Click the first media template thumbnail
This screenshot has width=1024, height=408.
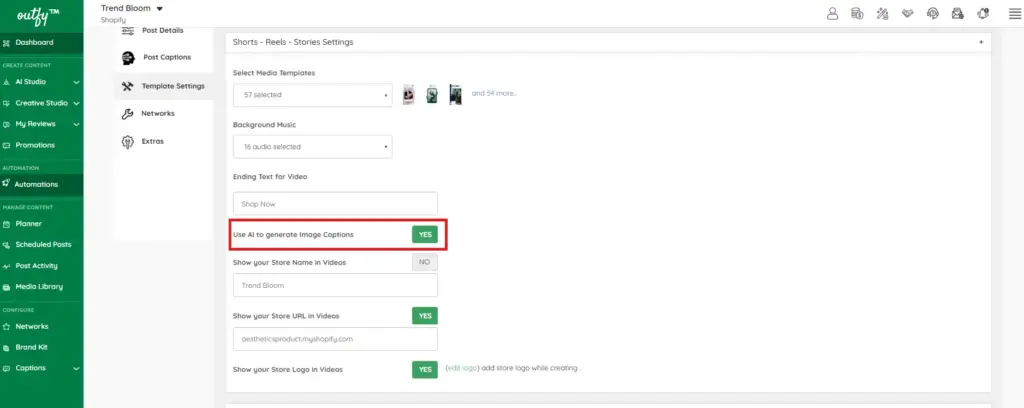[x=408, y=95]
